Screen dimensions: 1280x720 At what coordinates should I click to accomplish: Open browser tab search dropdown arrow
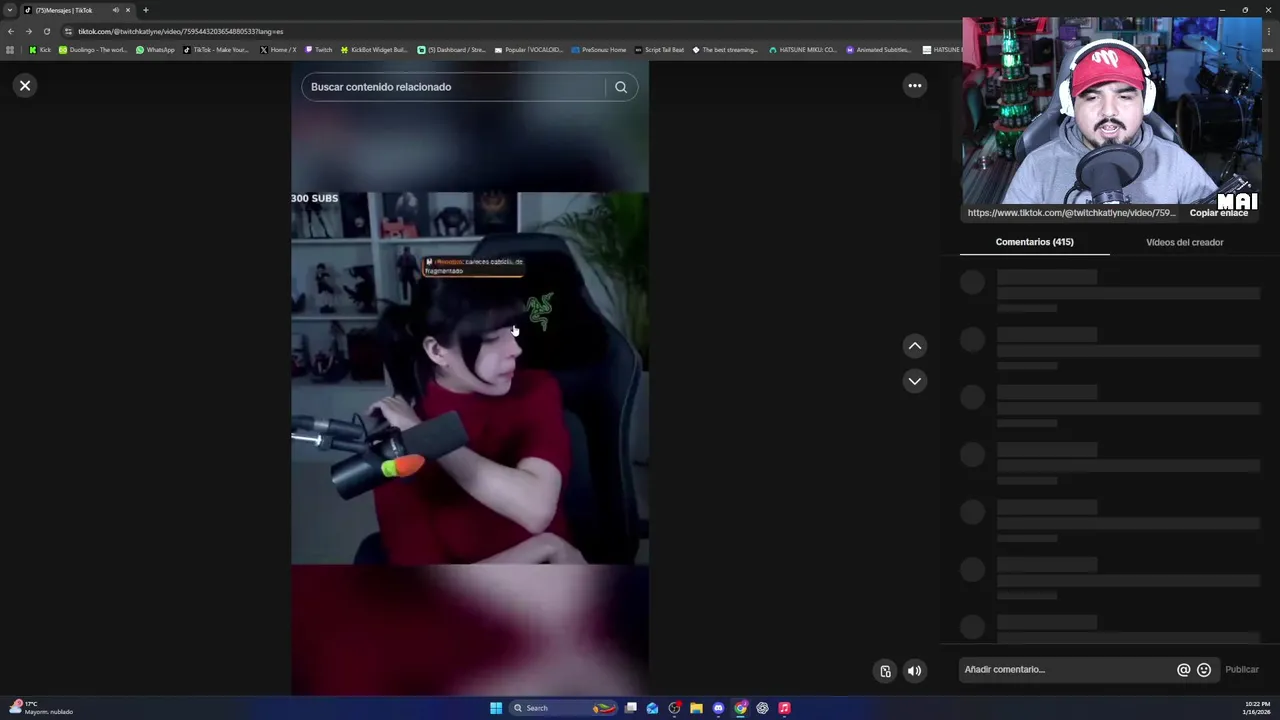tap(10, 10)
